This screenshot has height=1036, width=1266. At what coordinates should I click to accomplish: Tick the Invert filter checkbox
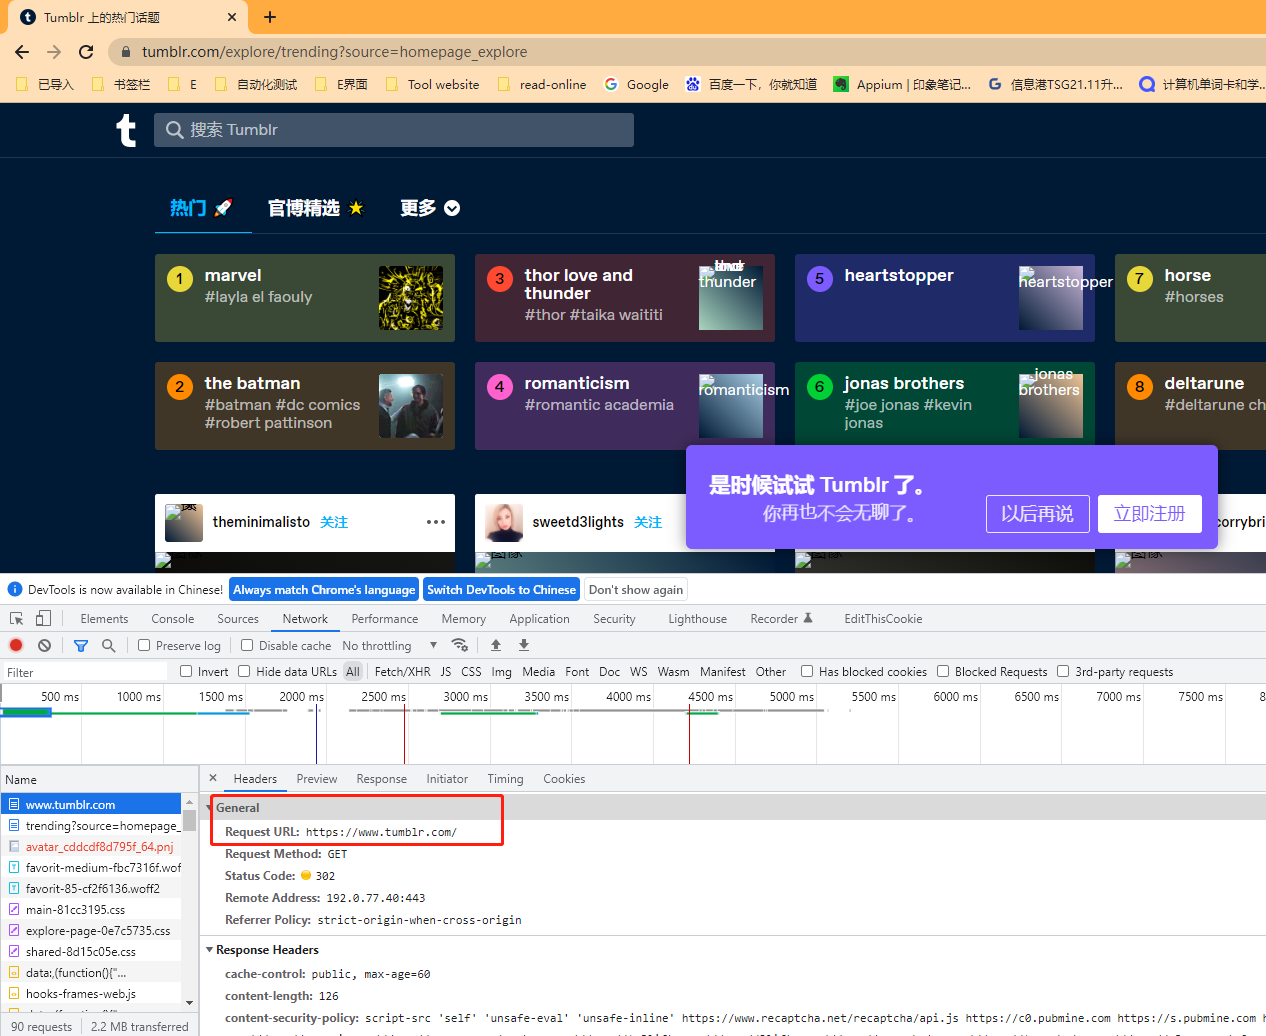click(x=186, y=672)
